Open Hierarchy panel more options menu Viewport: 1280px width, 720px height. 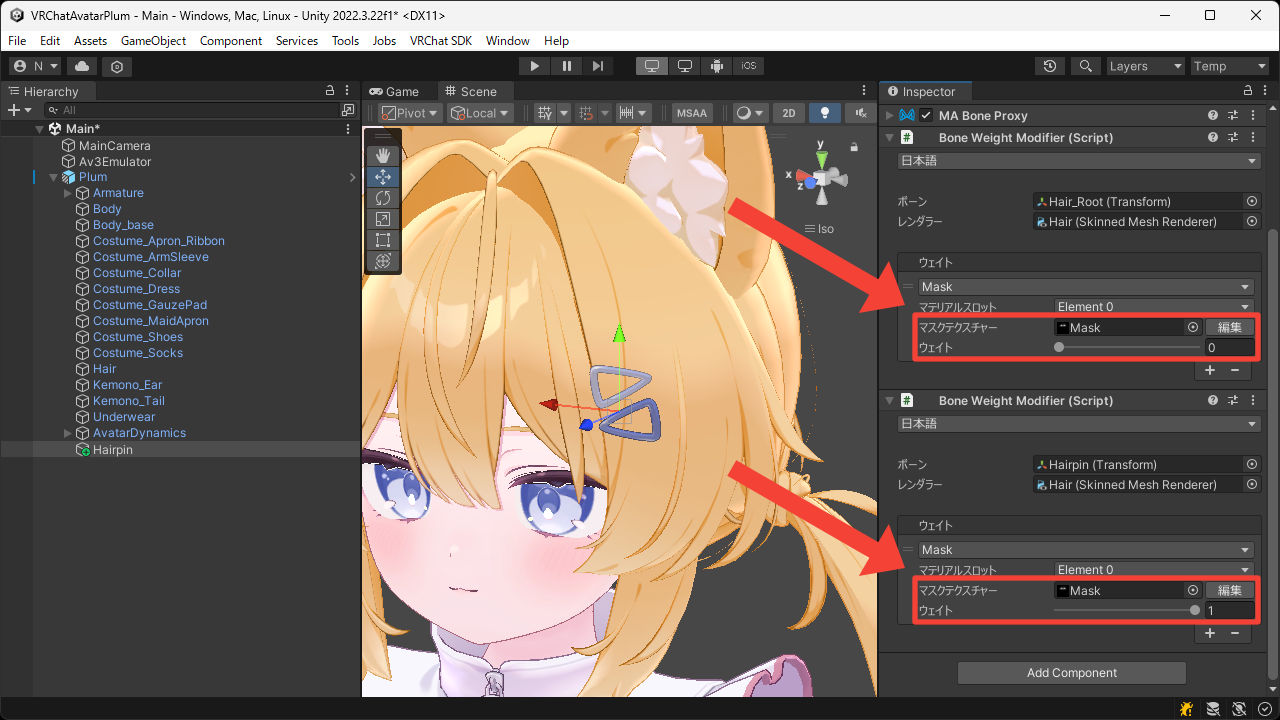tap(347, 91)
